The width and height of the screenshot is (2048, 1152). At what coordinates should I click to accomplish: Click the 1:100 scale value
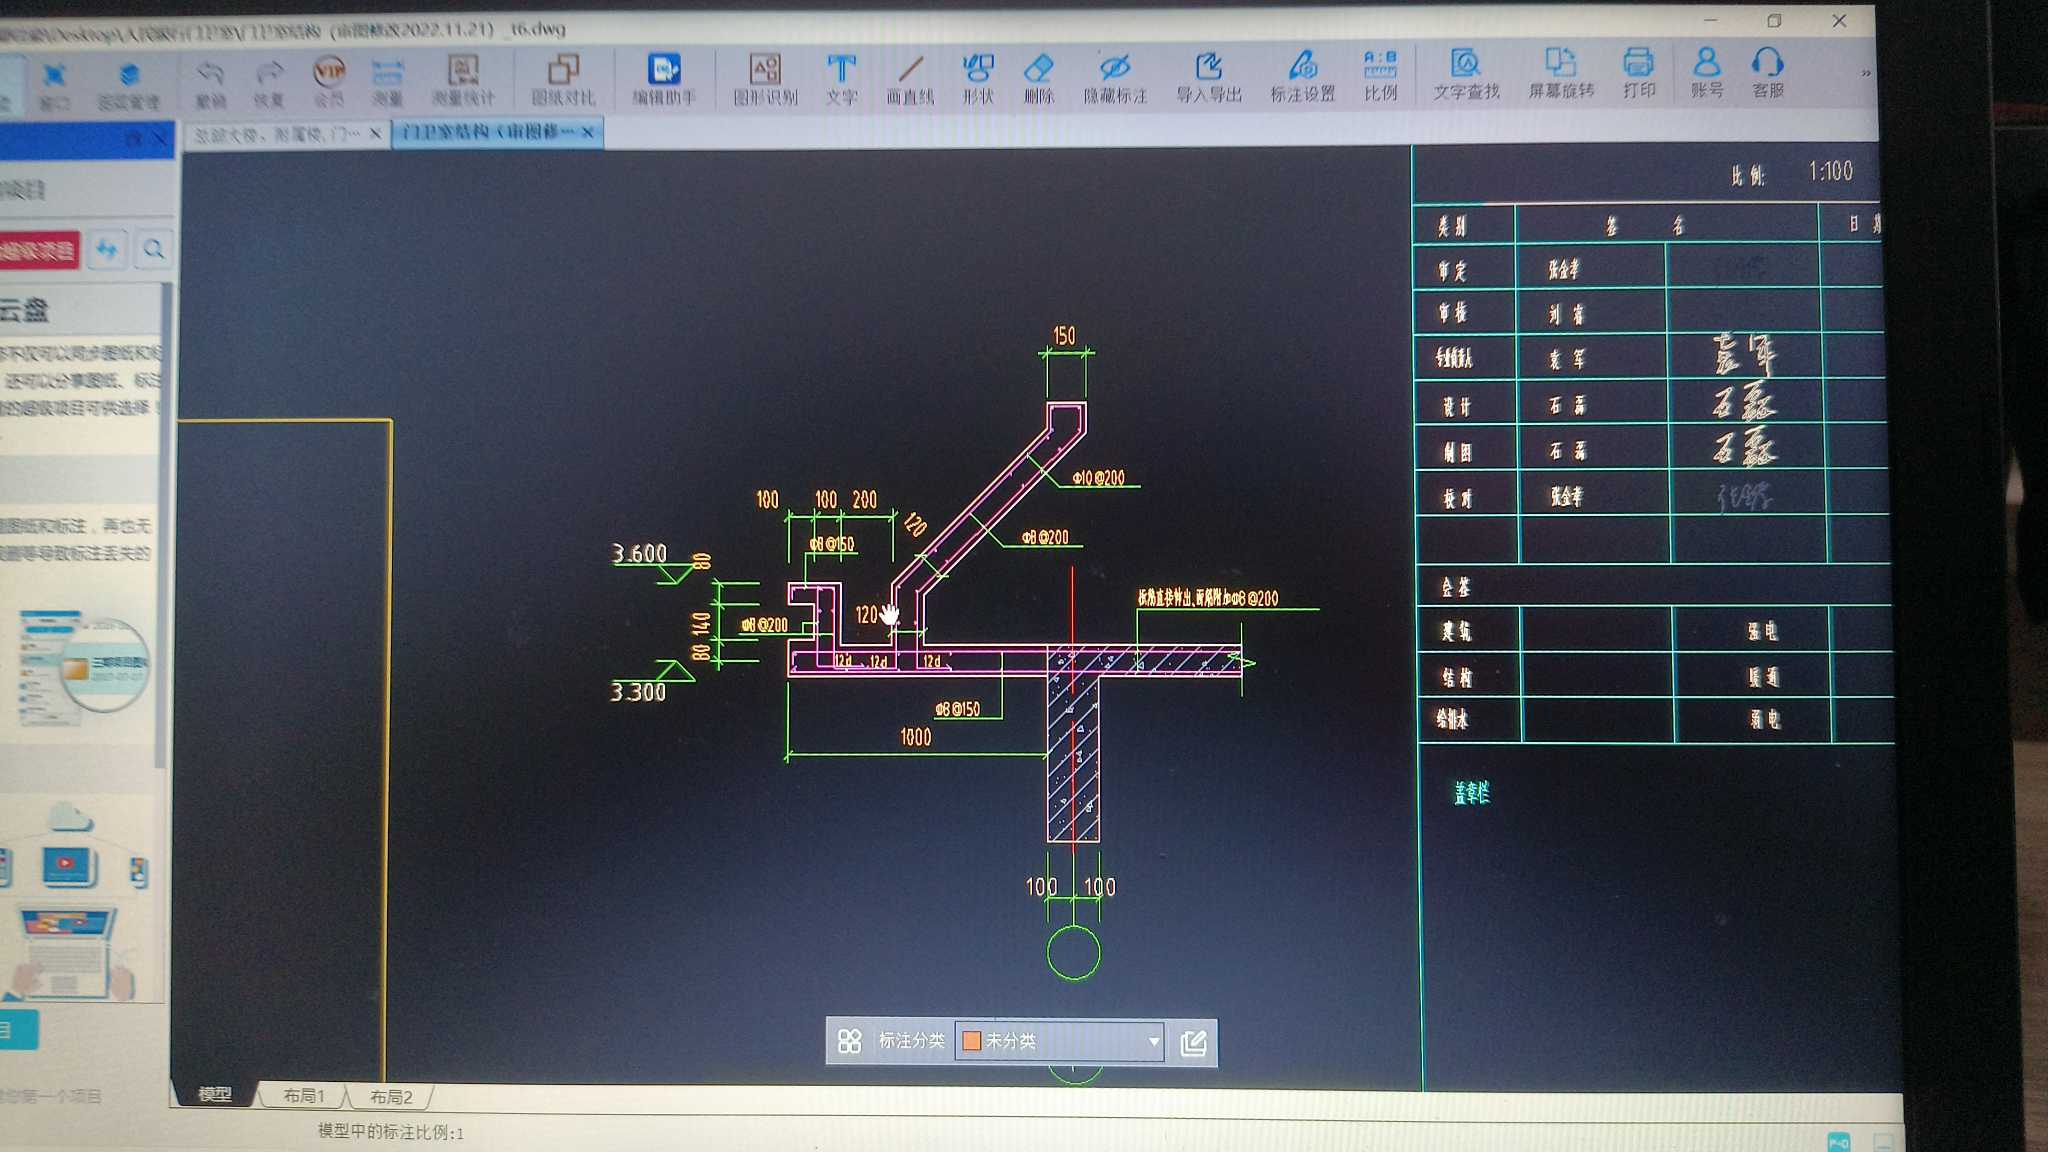tap(1830, 172)
